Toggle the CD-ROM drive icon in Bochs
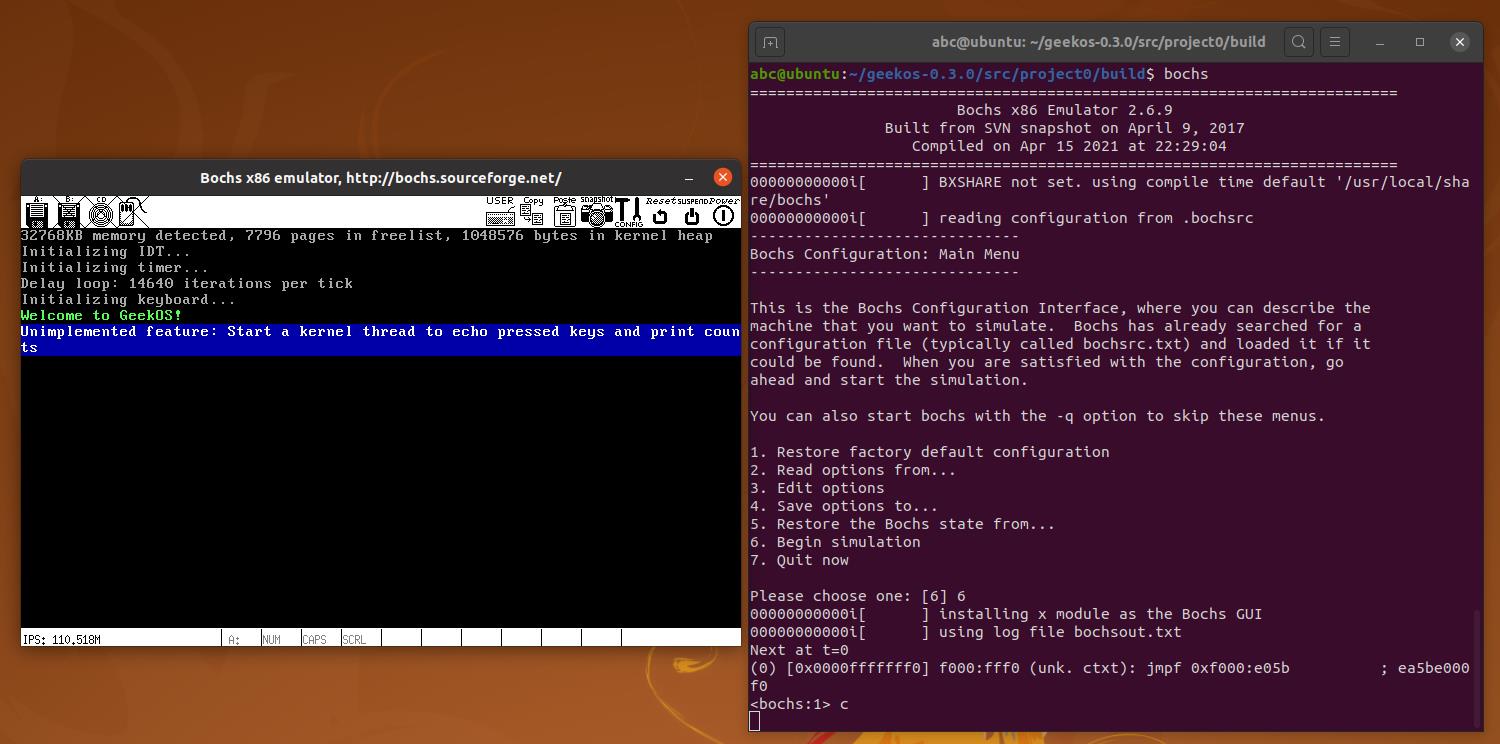Screen dimensions: 1500x744 (101, 212)
